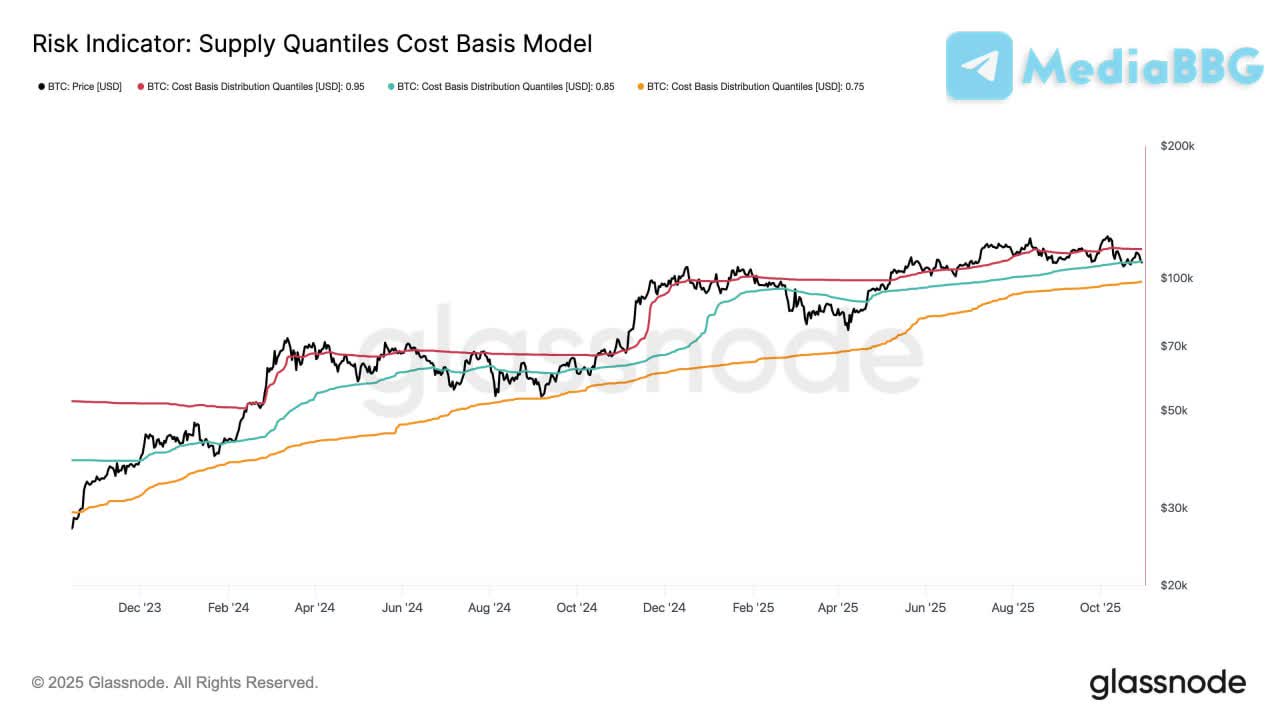Select the Oct '25 x-axis label

(x=1099, y=607)
